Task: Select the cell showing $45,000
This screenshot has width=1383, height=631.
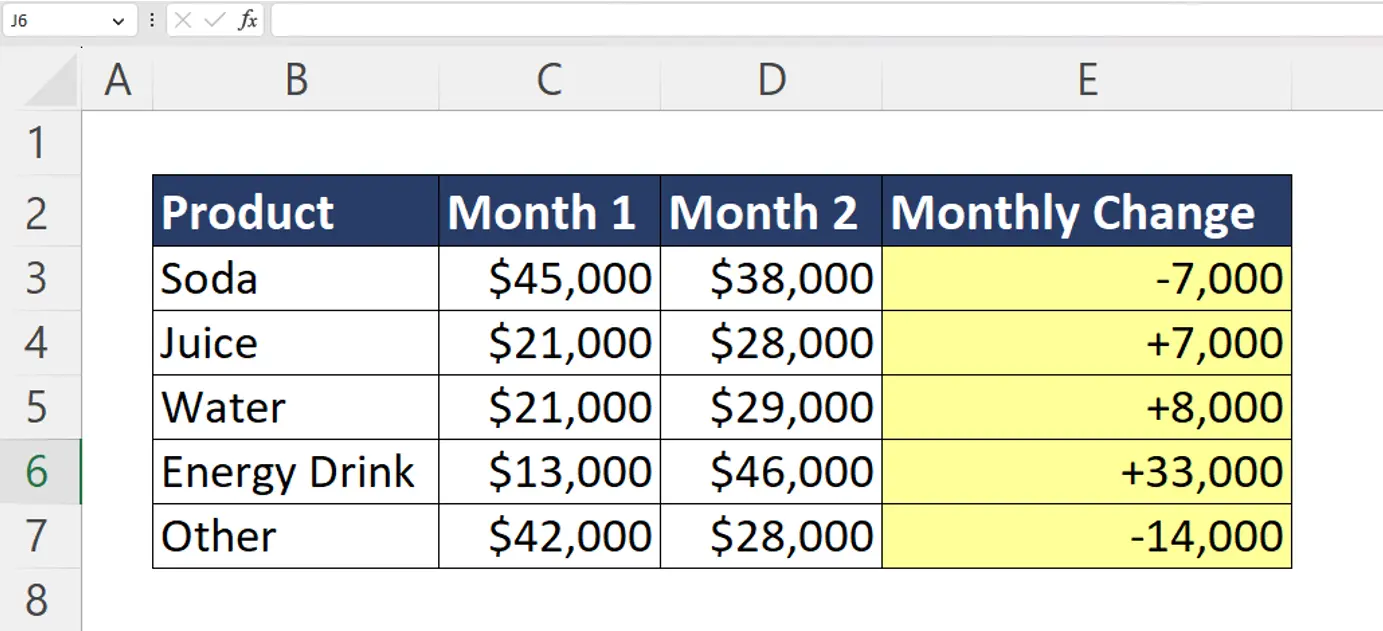Action: point(548,278)
